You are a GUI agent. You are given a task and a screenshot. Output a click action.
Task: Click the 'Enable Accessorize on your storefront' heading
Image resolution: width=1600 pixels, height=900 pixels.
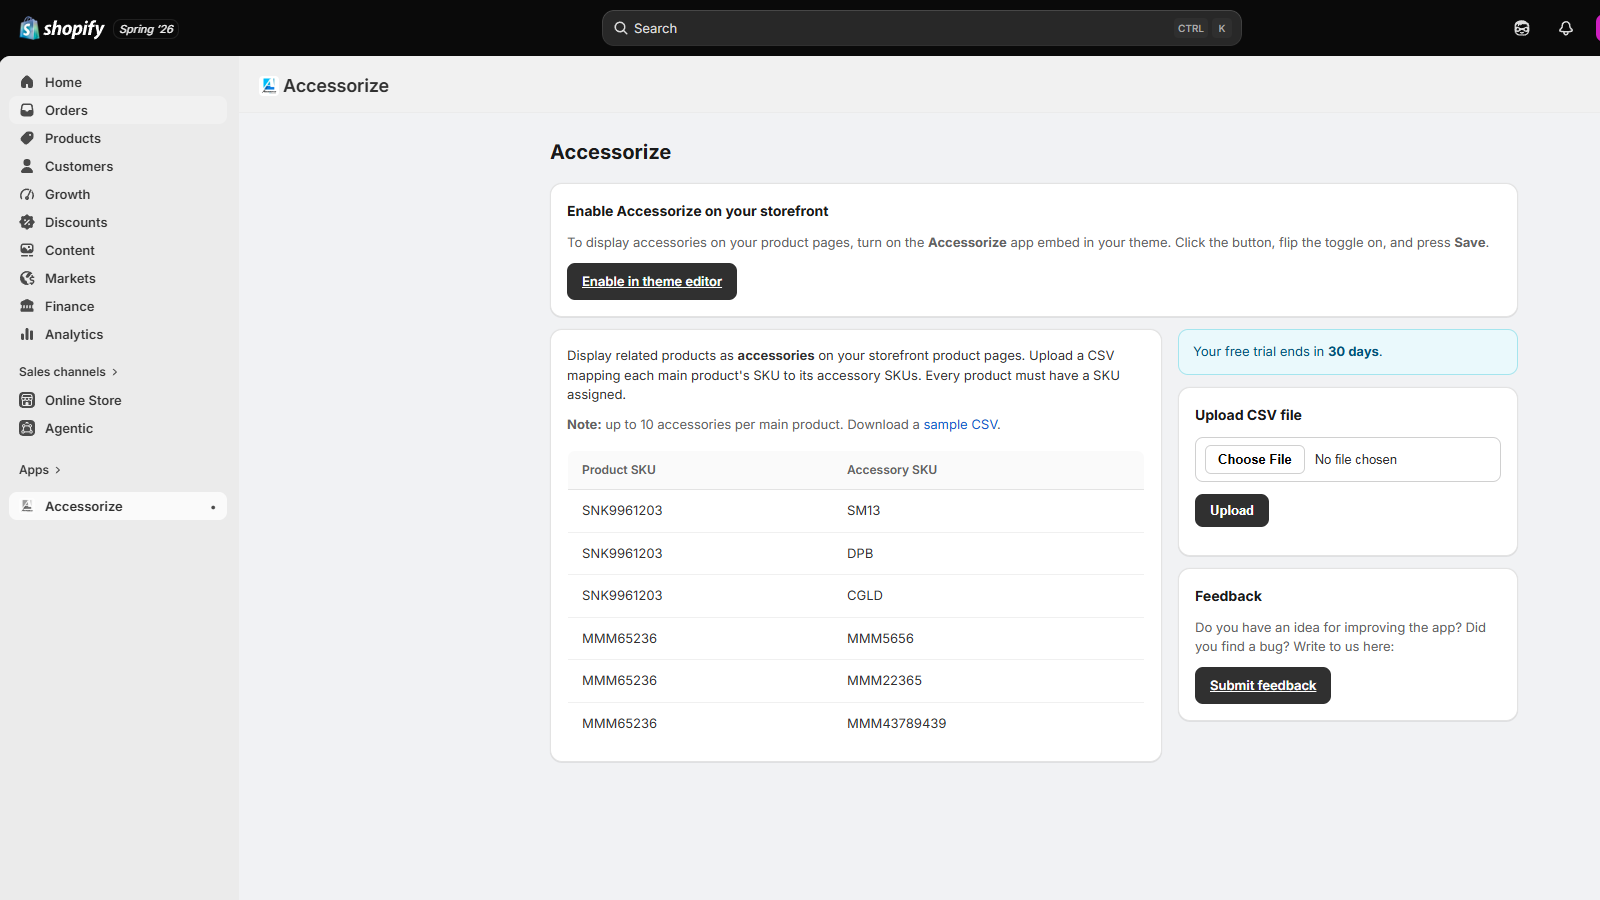(x=697, y=211)
